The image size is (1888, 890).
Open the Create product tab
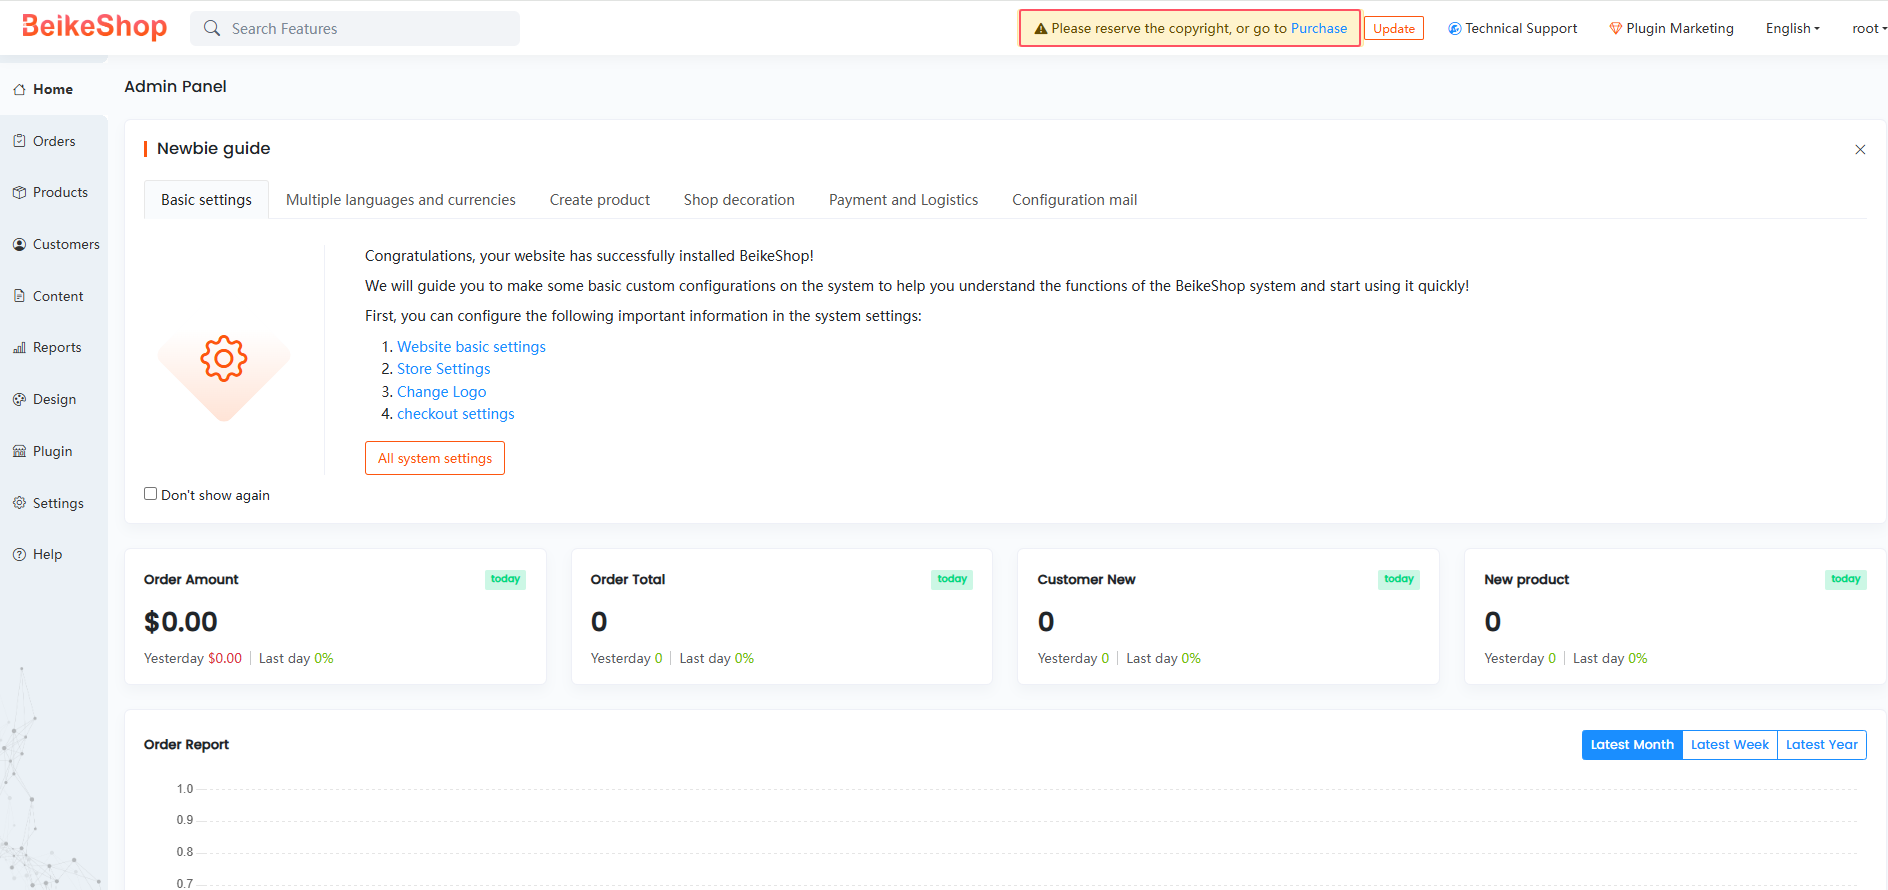[x=600, y=200]
